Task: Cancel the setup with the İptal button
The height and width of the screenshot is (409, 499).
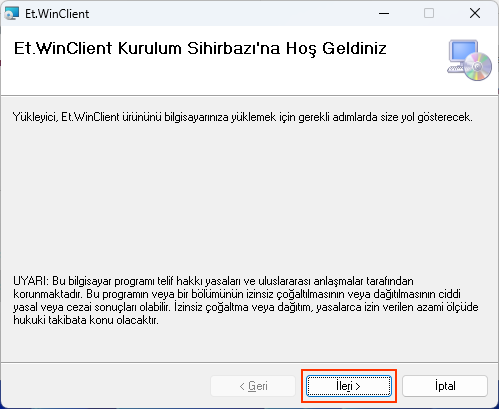Action: tap(445, 386)
